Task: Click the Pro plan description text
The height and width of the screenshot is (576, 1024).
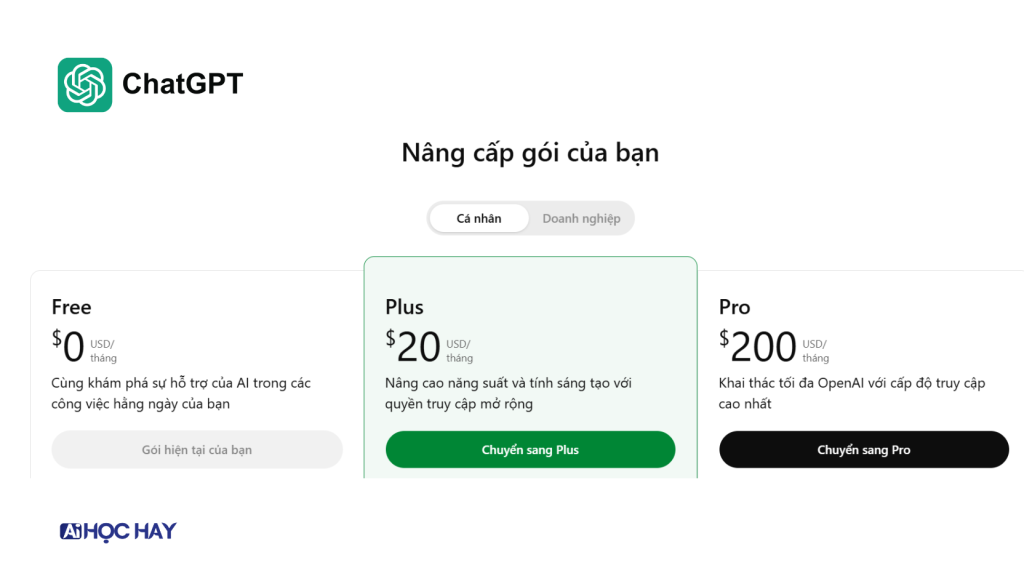Action: (852, 393)
